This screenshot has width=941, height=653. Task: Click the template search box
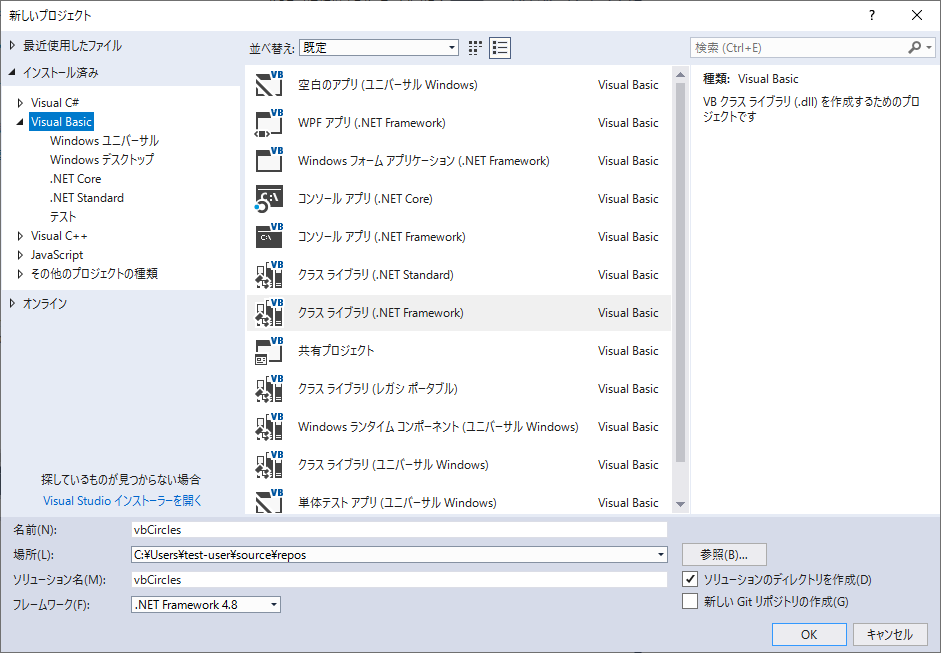800,47
